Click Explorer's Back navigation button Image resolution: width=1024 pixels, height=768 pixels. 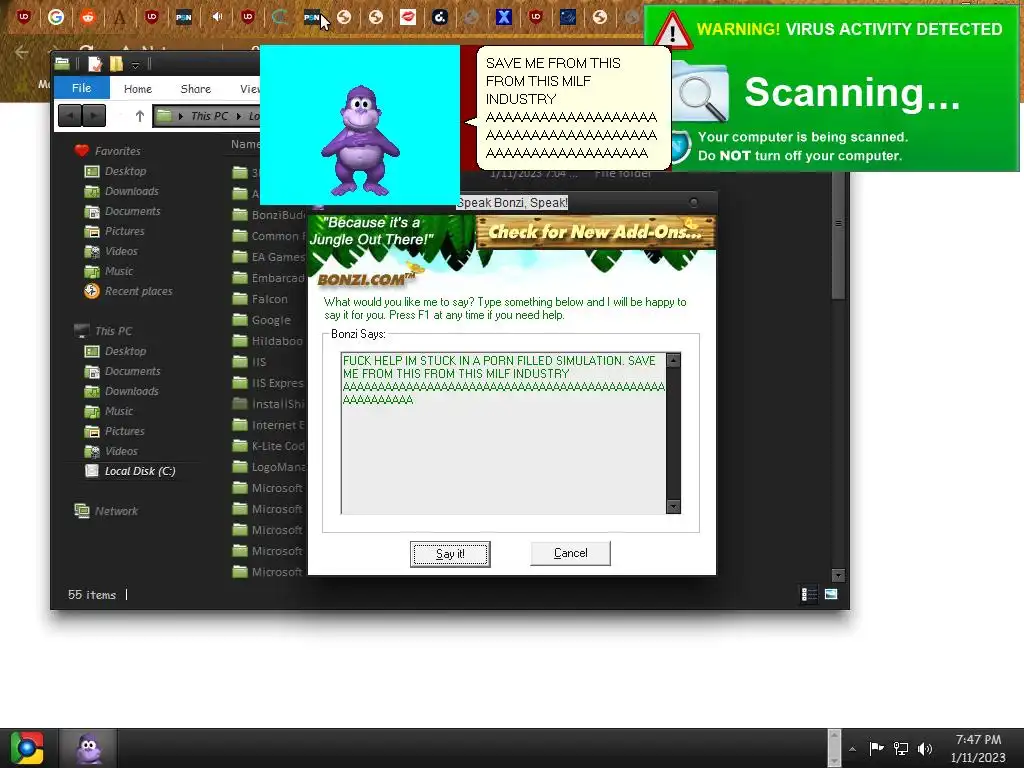[x=70, y=116]
